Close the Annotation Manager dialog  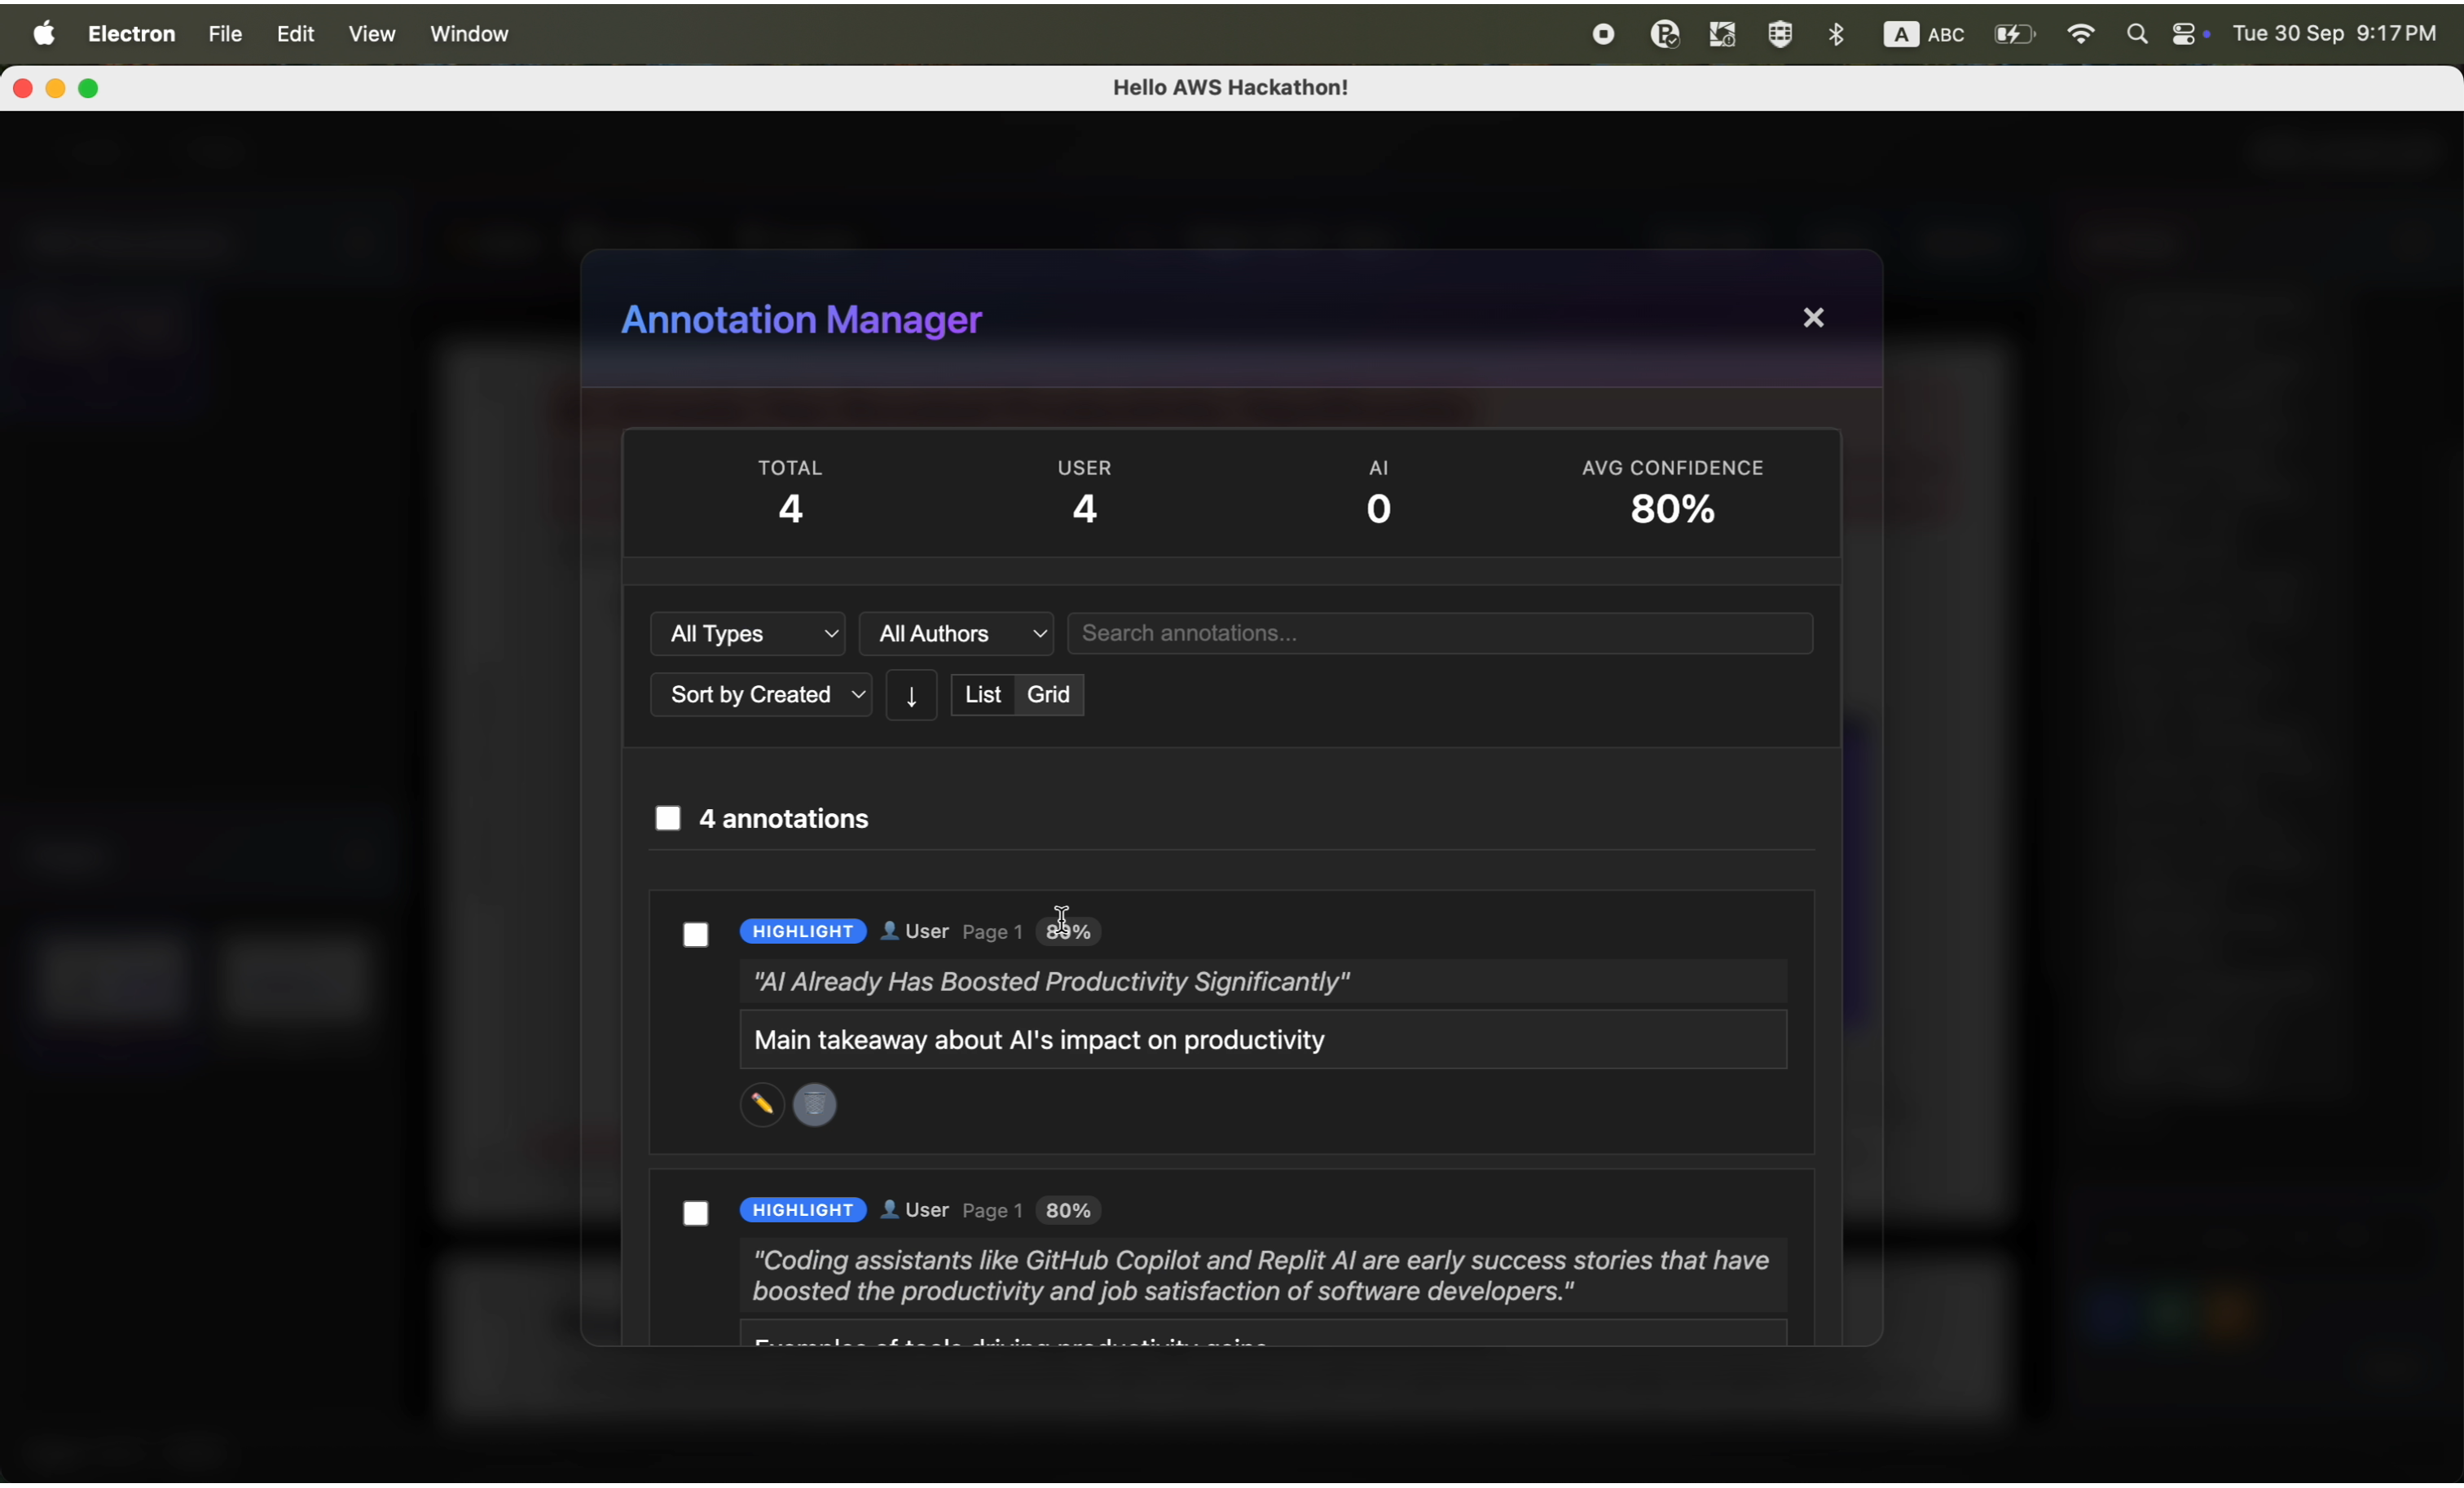1813,318
